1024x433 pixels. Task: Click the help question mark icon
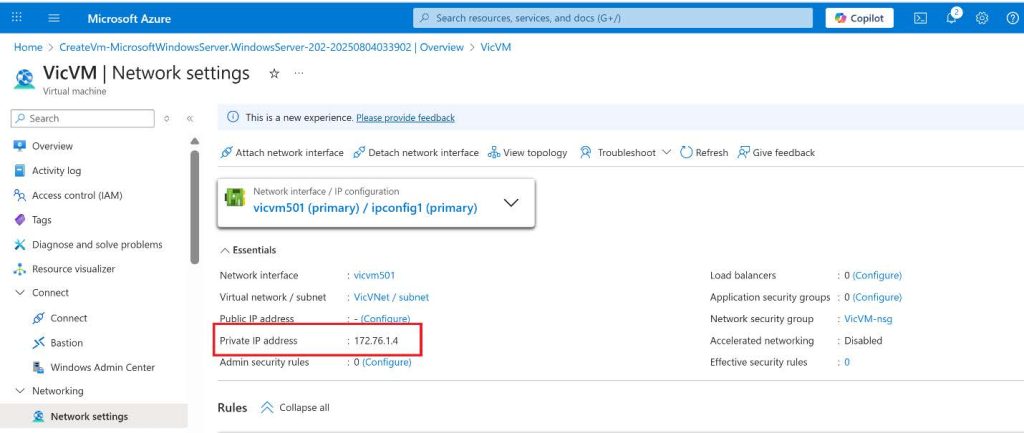click(1010, 18)
